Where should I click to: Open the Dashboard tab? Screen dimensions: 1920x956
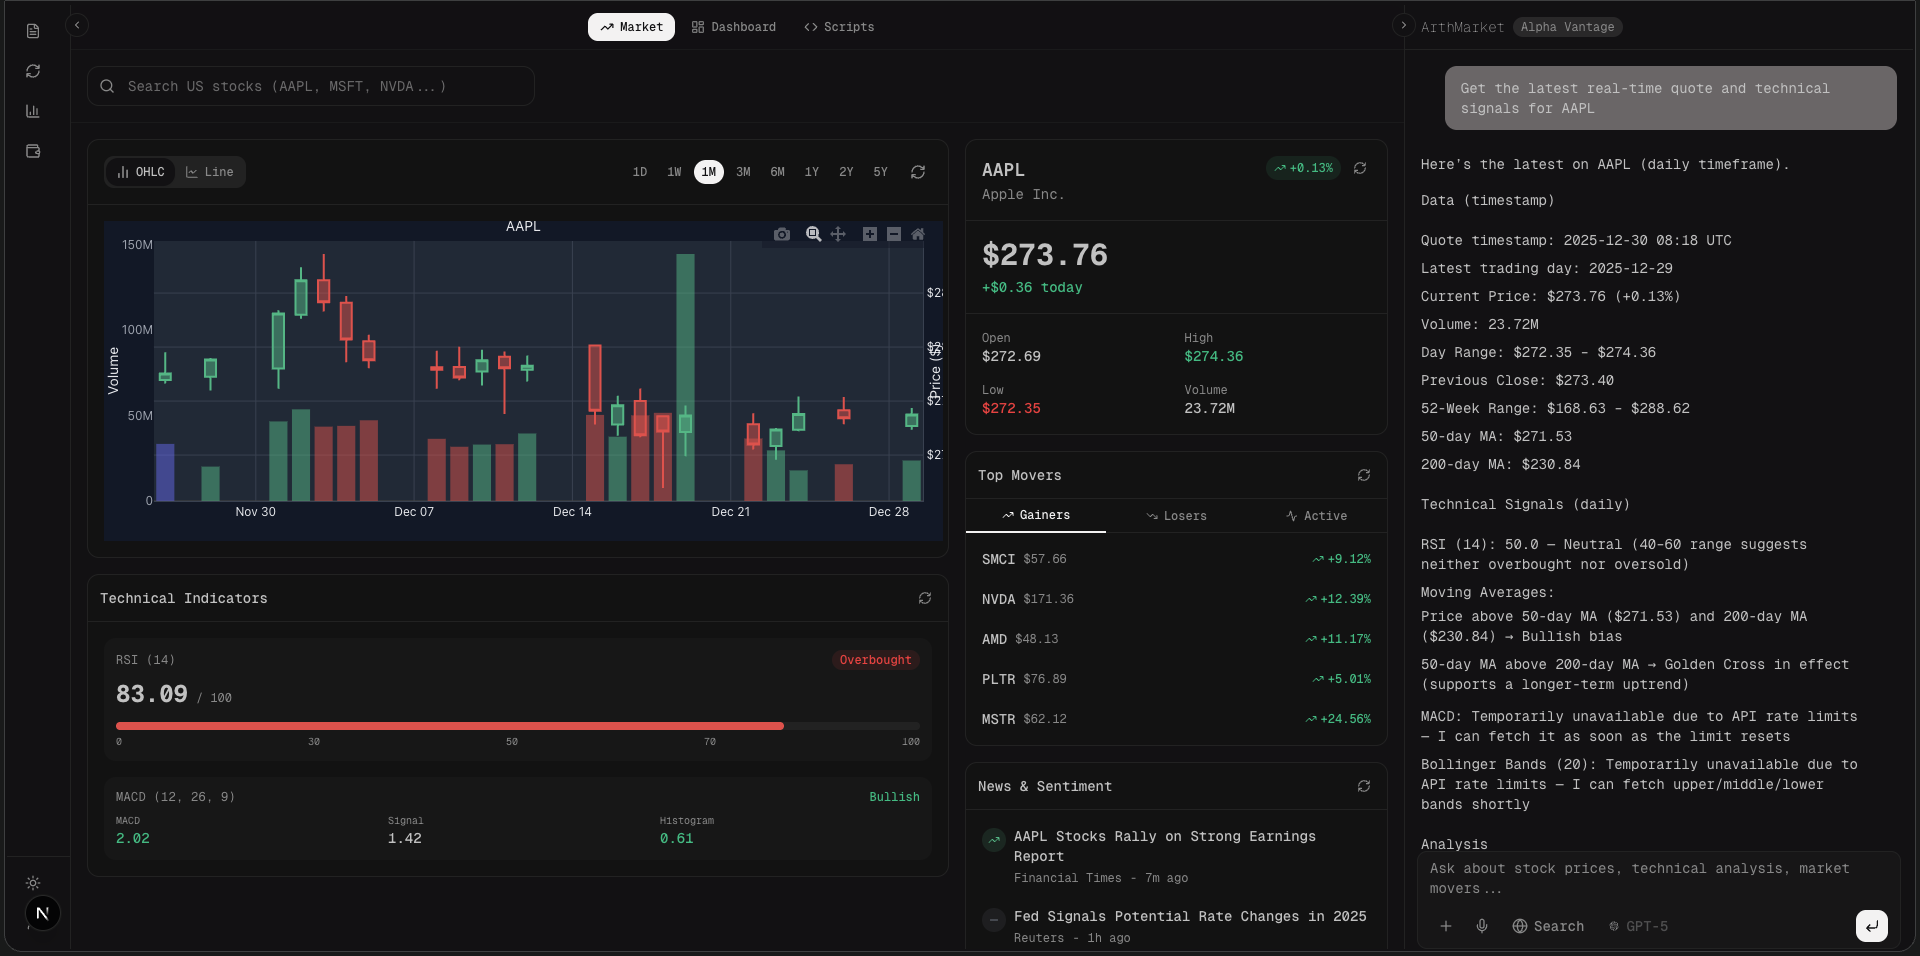tap(734, 27)
